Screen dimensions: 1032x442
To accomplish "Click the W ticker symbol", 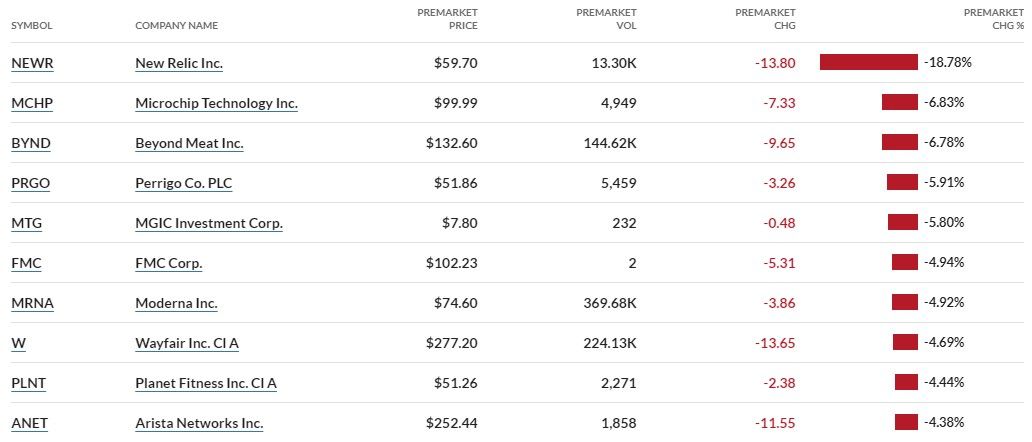I will tap(18, 343).
